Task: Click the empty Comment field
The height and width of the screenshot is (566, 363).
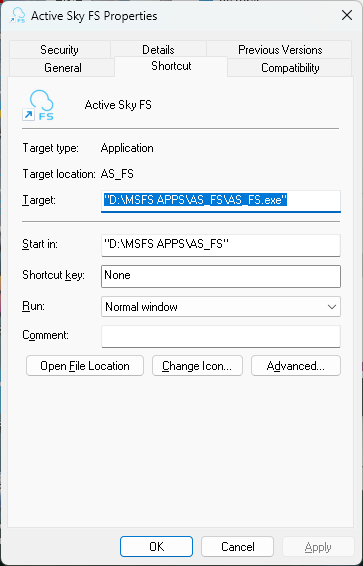Action: click(x=221, y=336)
